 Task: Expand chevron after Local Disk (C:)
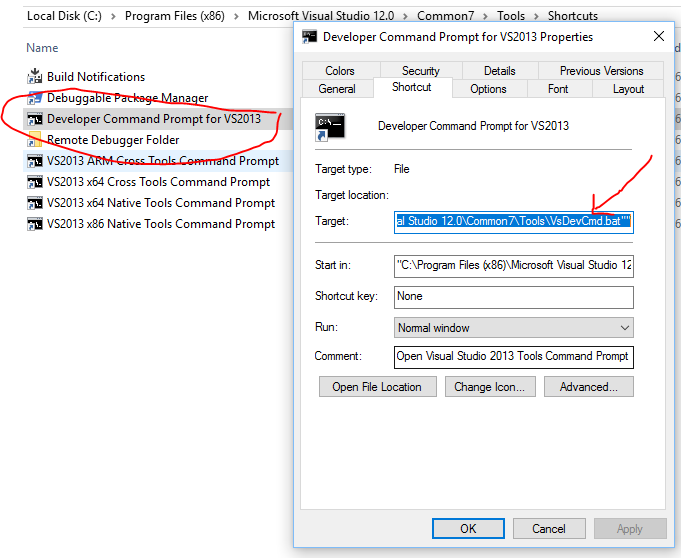pos(113,17)
